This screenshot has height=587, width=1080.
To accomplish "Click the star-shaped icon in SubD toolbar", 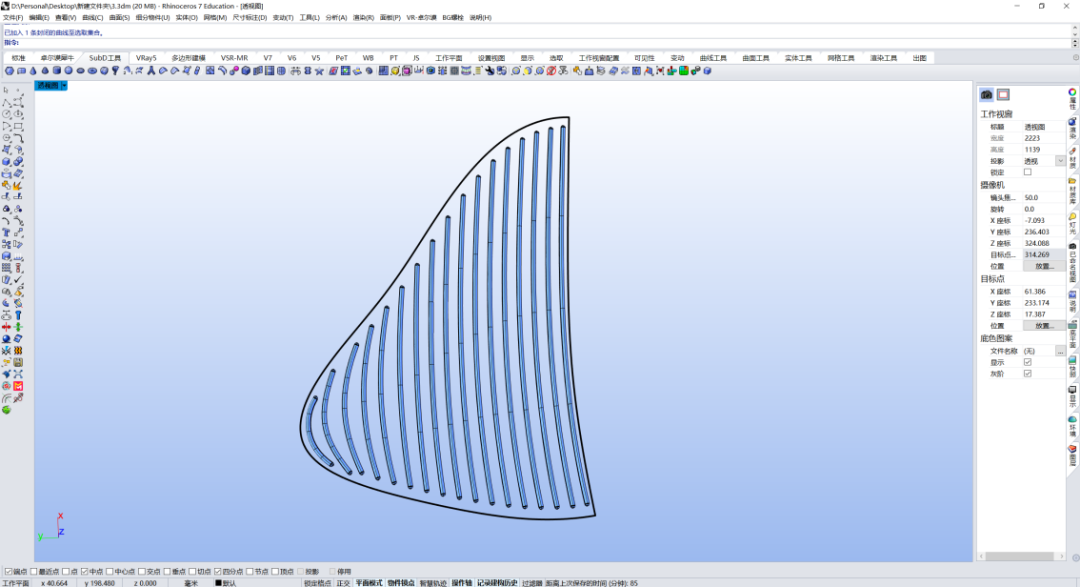I will pyautogui.click(x=319, y=71).
